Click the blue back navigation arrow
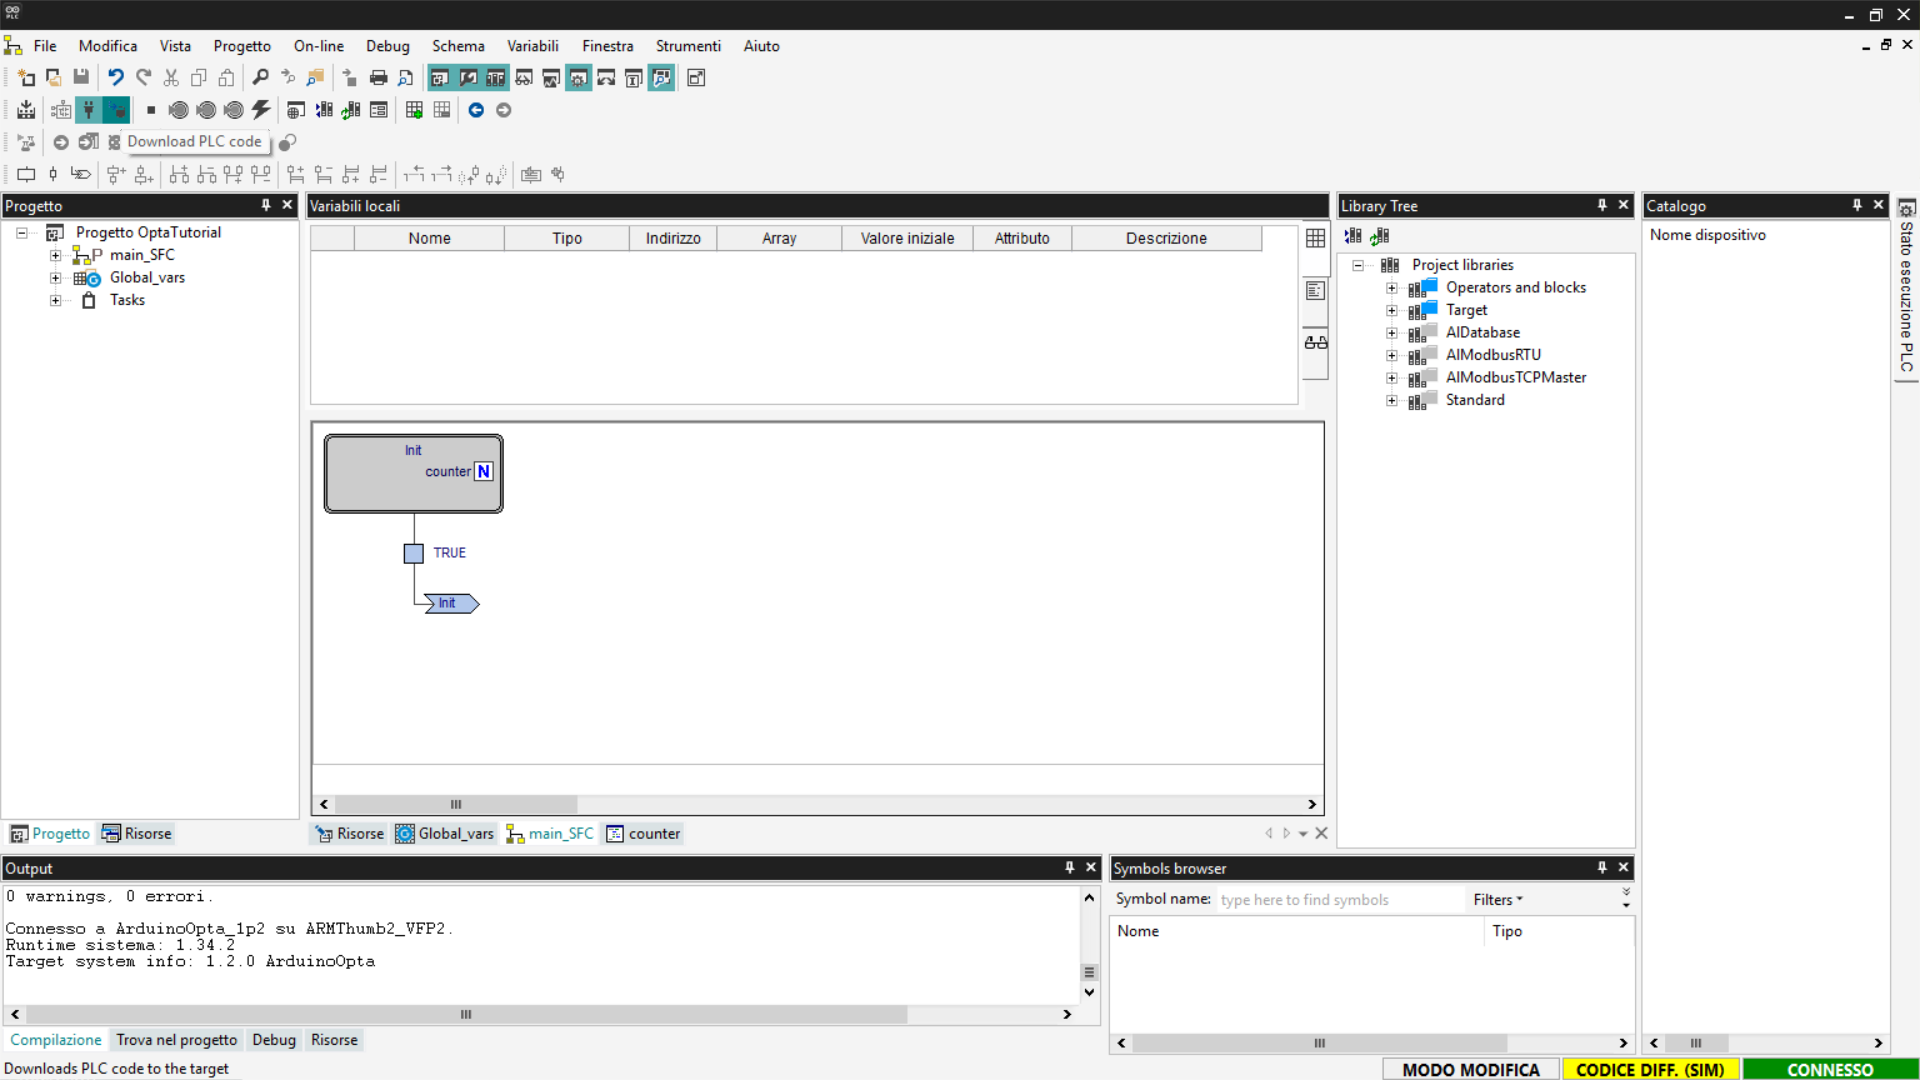This screenshot has width=1920, height=1080. (x=476, y=110)
